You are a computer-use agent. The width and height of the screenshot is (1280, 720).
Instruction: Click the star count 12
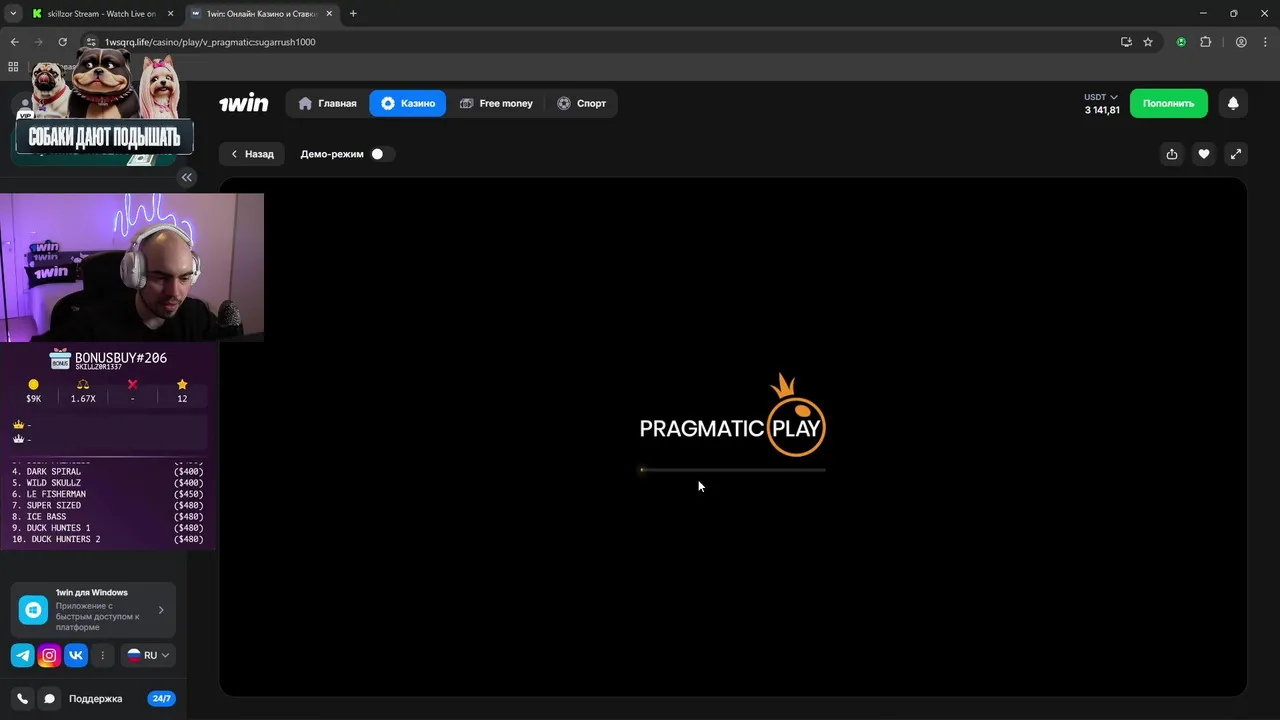click(182, 391)
